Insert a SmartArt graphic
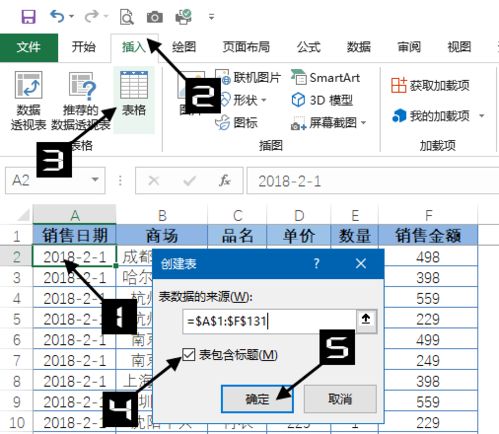 pos(326,78)
